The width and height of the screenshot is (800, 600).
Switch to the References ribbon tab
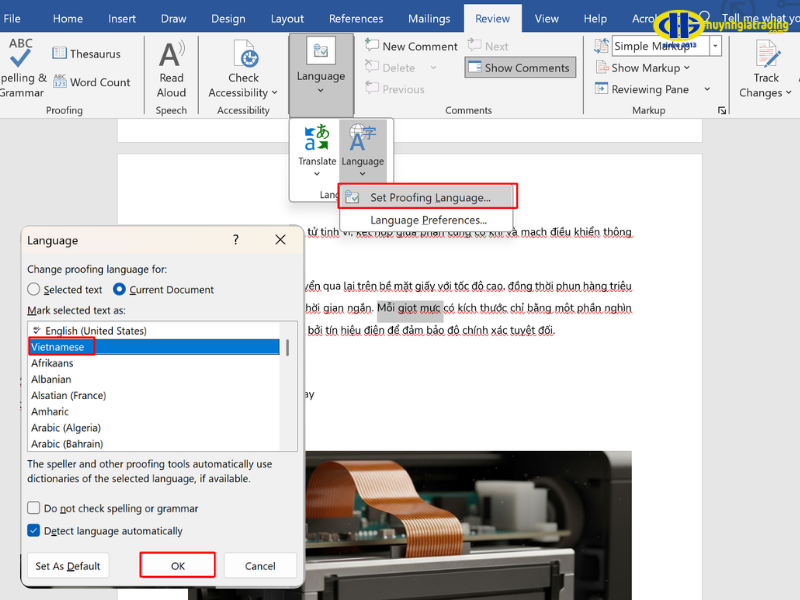(356, 17)
